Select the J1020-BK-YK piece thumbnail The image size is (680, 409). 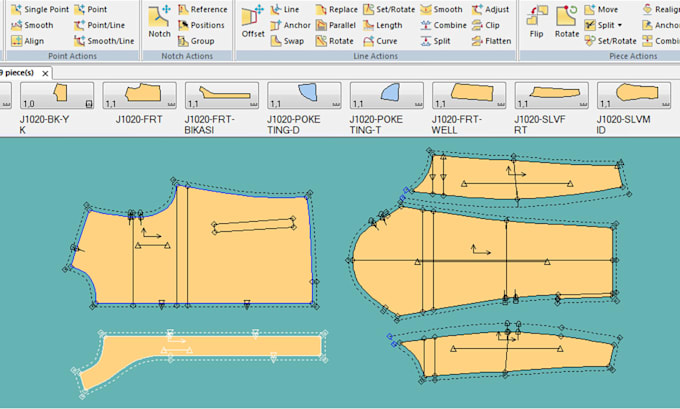coord(57,95)
